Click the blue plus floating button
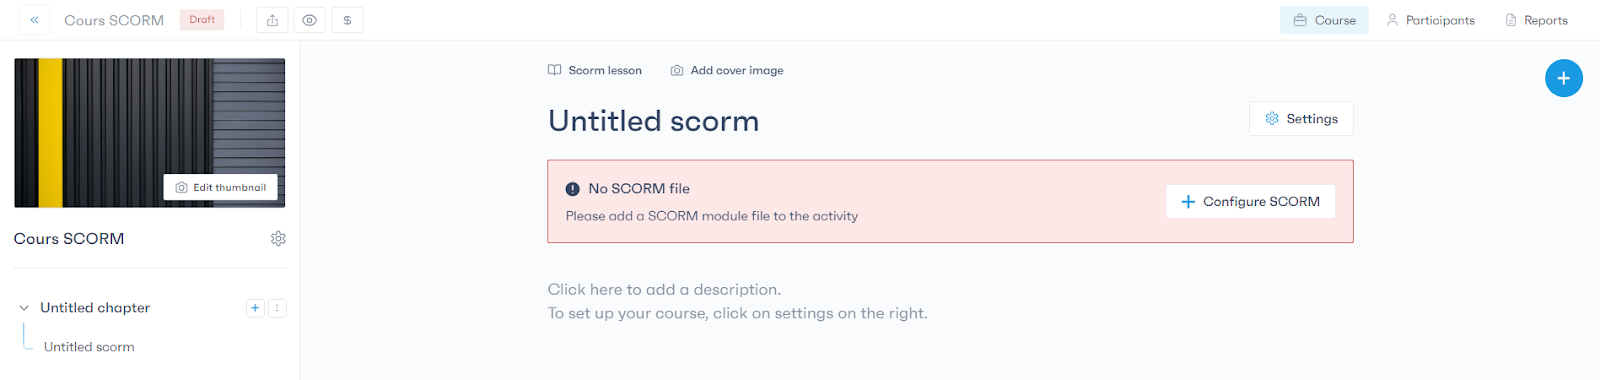The width and height of the screenshot is (1600, 380). point(1563,78)
